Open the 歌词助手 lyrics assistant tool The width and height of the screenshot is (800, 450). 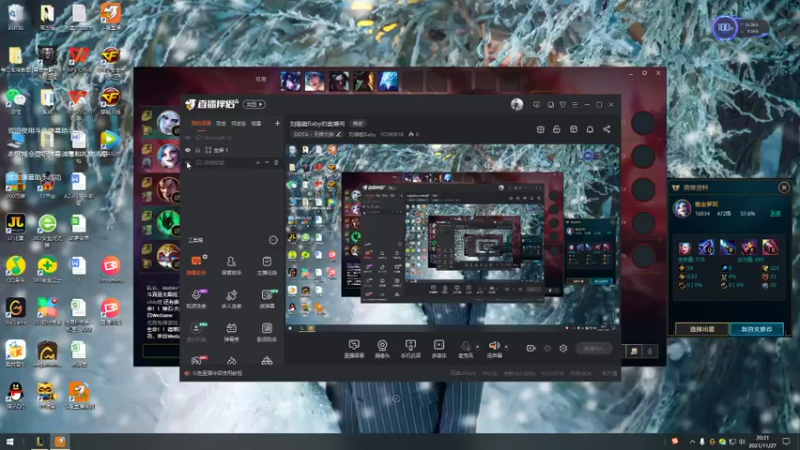tap(267, 332)
